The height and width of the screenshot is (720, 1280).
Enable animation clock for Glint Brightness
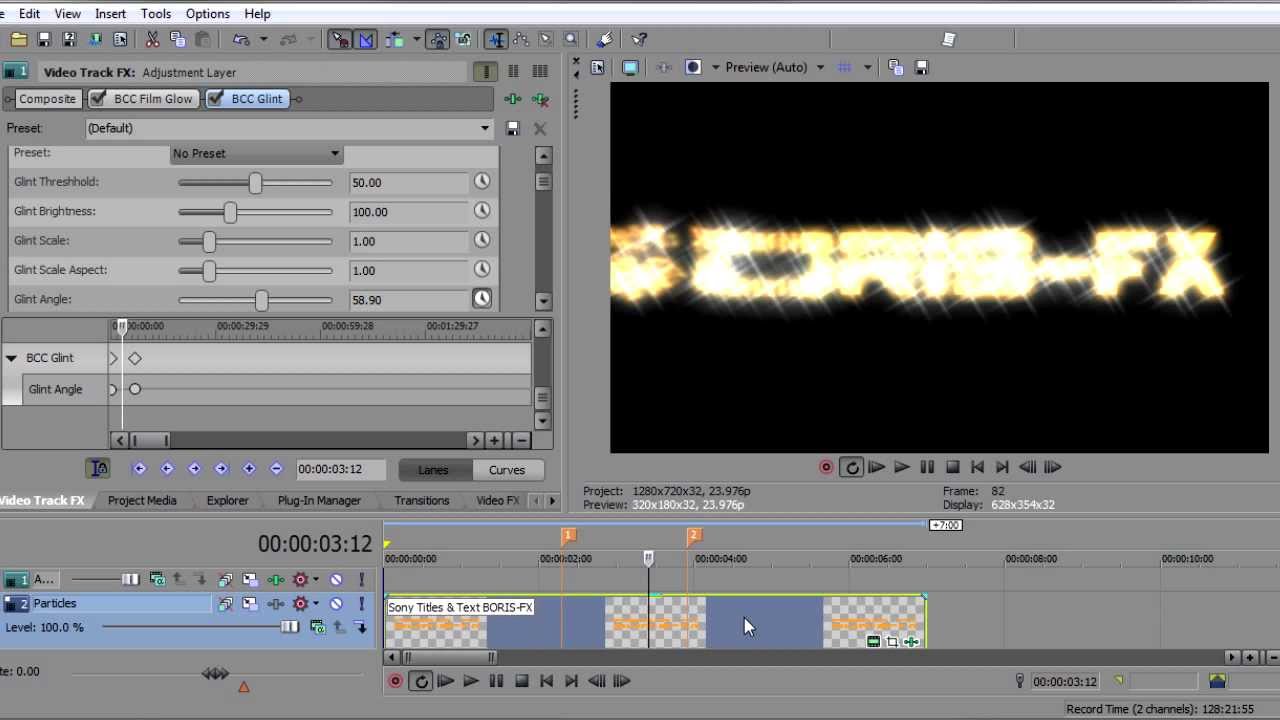(x=482, y=211)
